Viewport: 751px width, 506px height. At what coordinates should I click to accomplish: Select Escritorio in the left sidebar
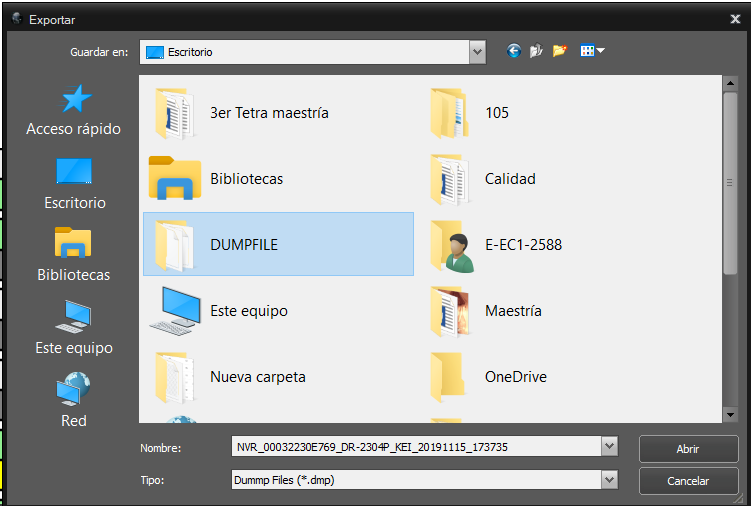[74, 184]
